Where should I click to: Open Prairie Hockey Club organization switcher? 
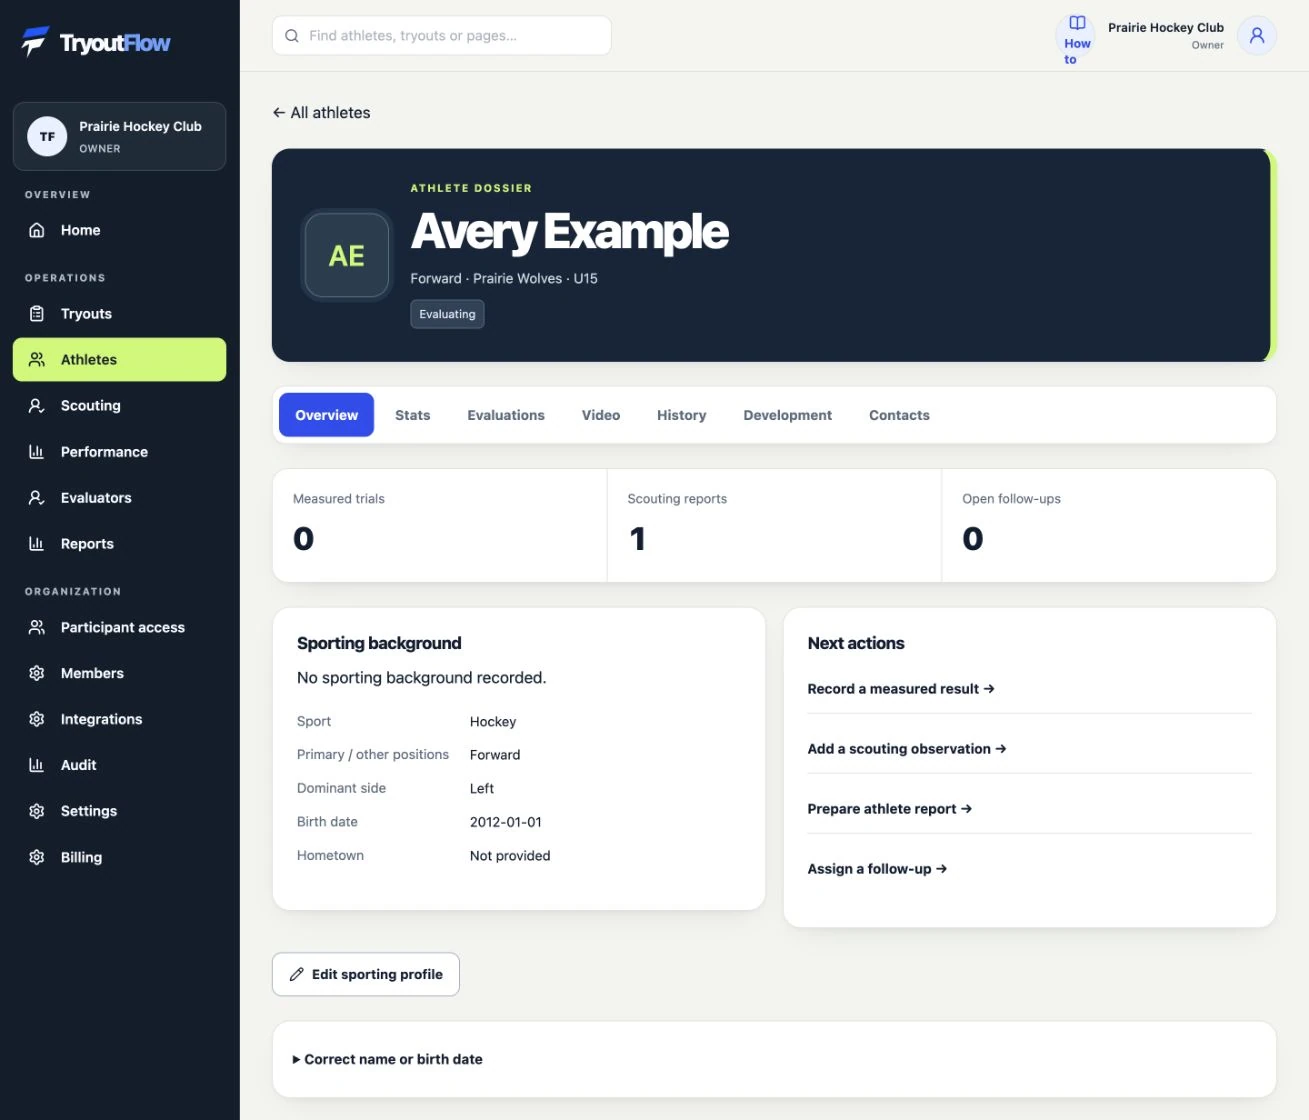pos(119,137)
